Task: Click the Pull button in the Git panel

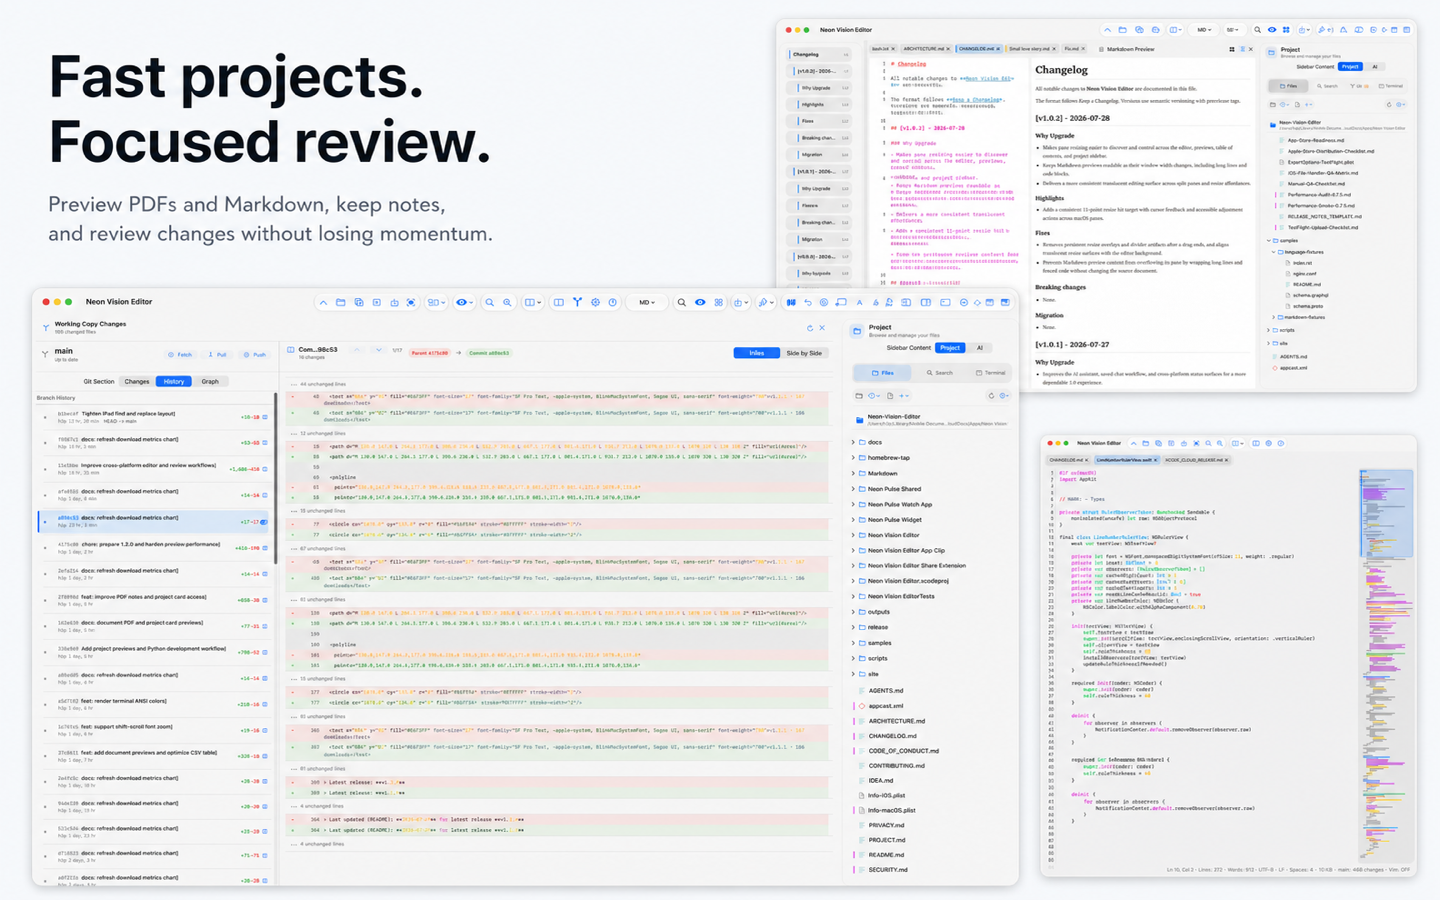Action: coord(217,355)
